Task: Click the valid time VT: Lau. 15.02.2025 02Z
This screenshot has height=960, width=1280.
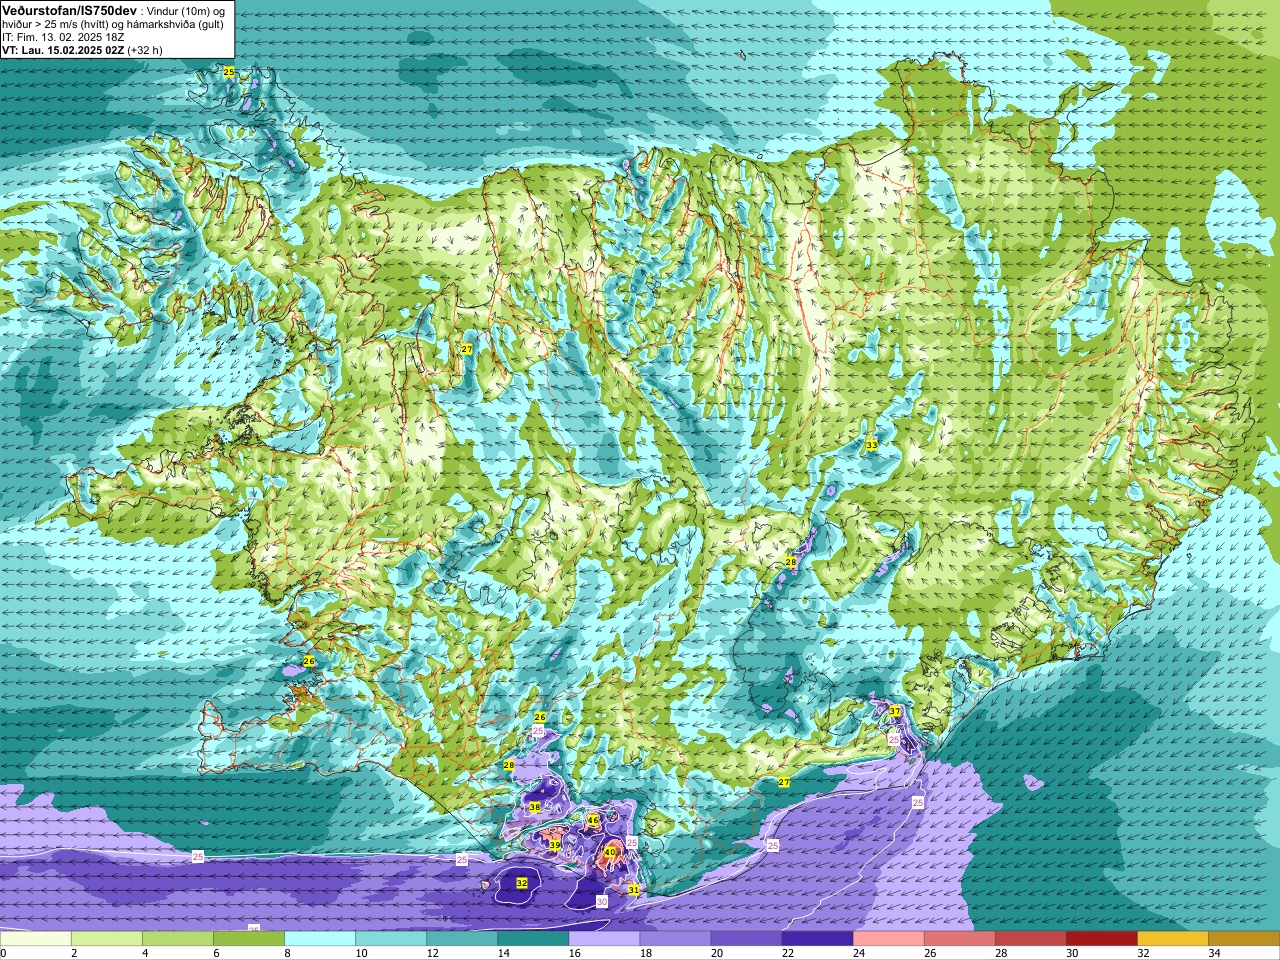Action: tap(63, 49)
